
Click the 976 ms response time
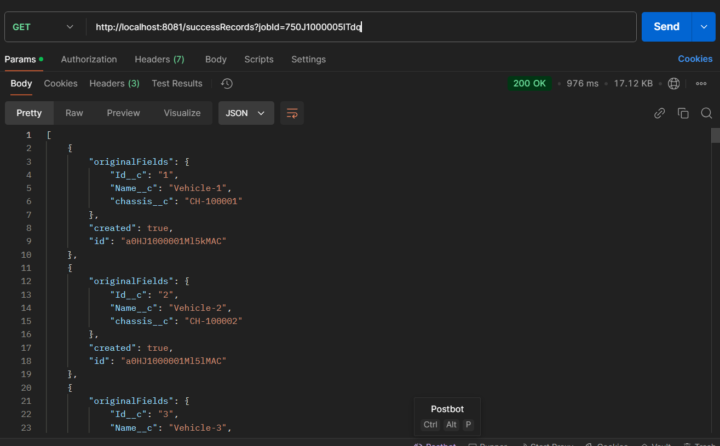pos(582,84)
